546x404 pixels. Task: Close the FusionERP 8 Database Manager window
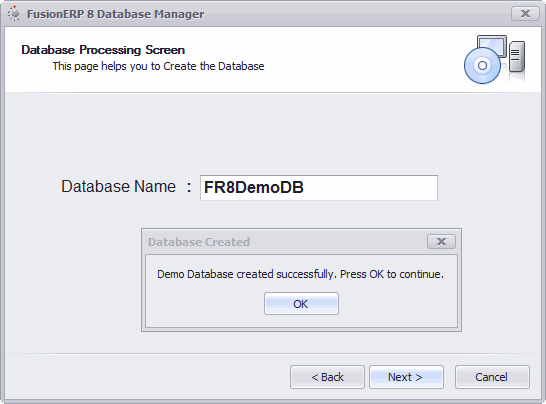525,14
